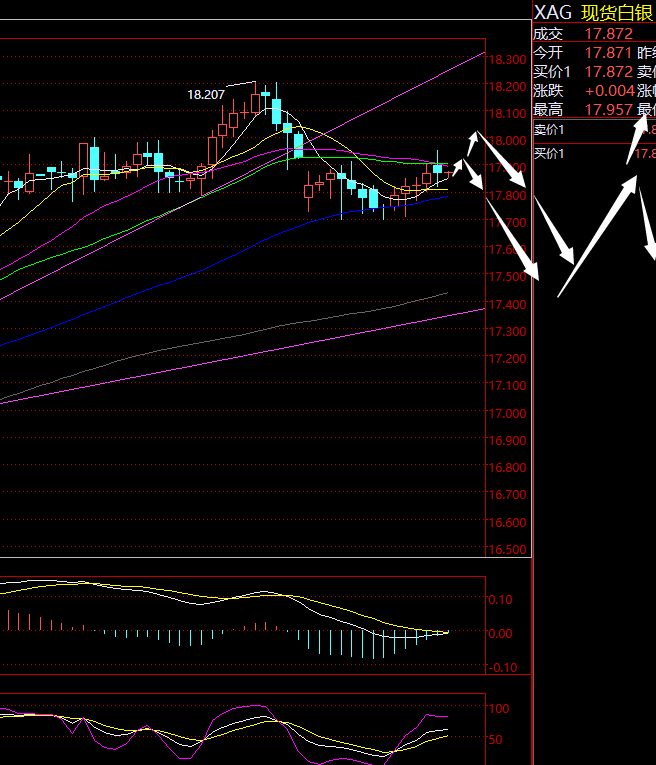This screenshot has height=765, width=656.
Task: Click the 18.207 peak price annotation on chart
Action: click(x=206, y=95)
